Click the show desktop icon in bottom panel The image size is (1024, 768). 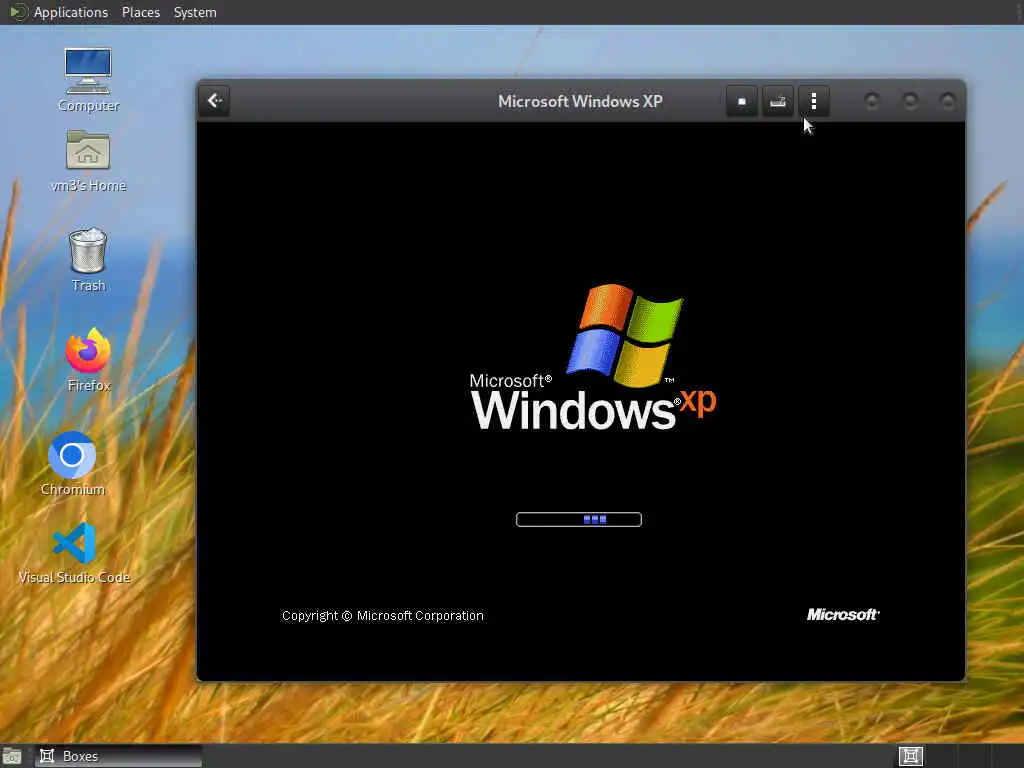(x=12, y=756)
